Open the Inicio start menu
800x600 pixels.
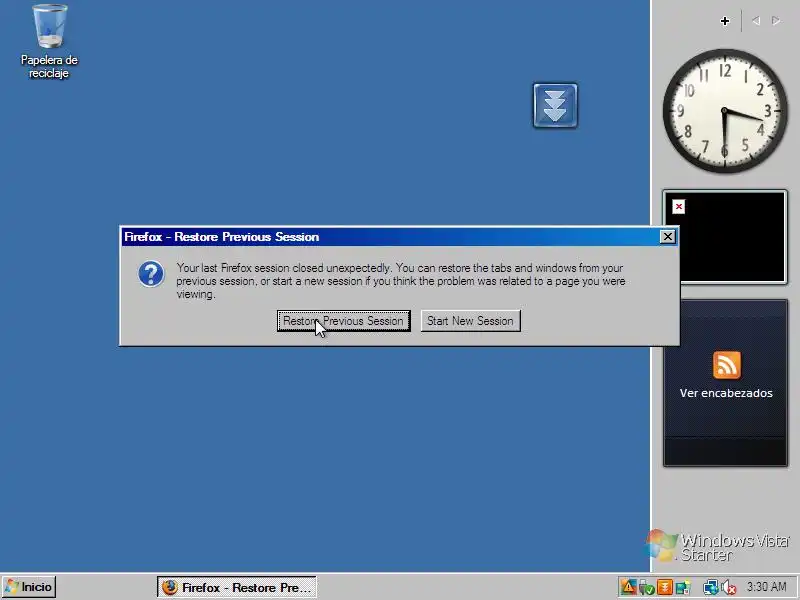[x=29, y=587]
